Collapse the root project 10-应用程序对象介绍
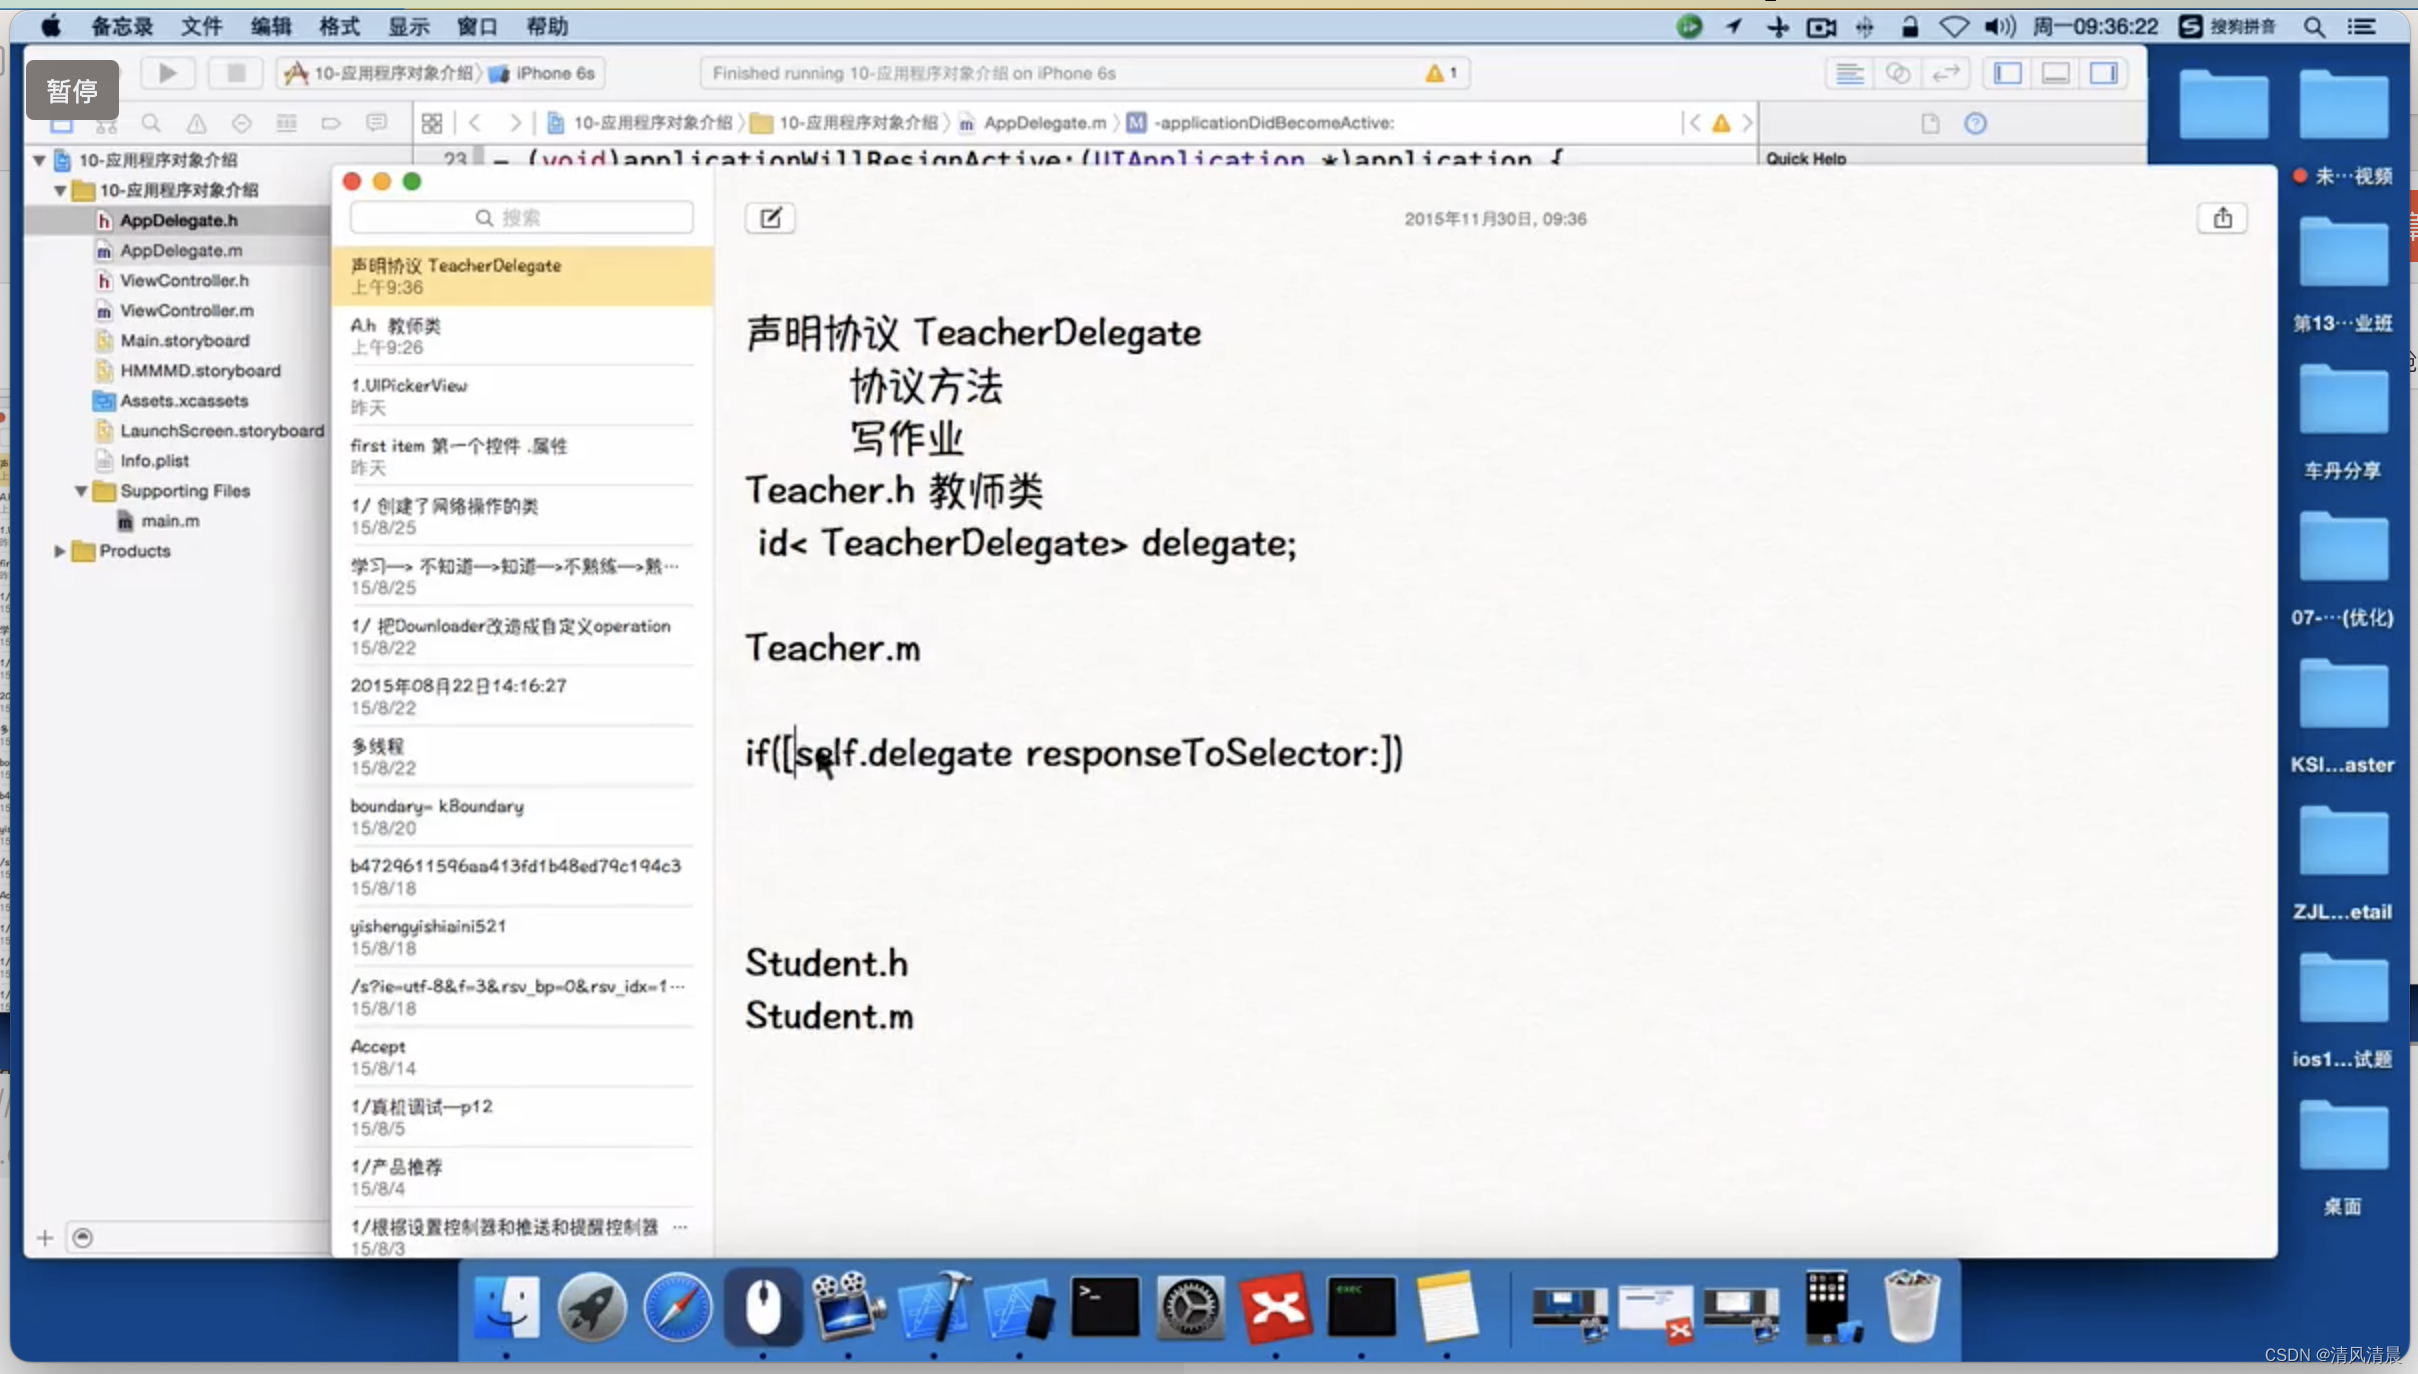 tap(39, 160)
